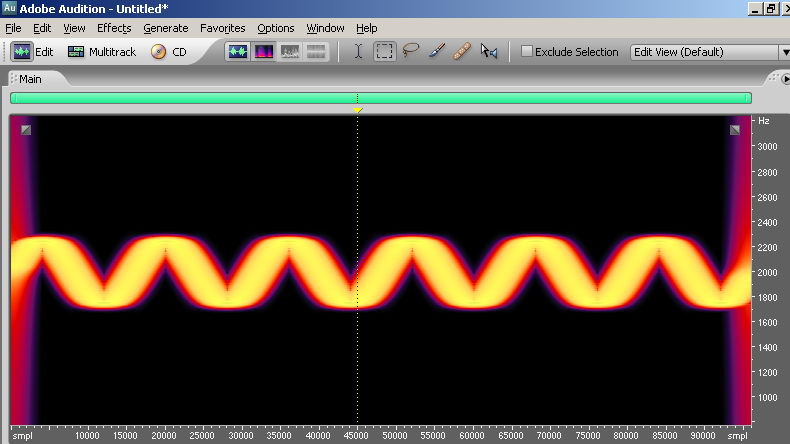Click the yellow playhead marker at top

(x=358, y=109)
